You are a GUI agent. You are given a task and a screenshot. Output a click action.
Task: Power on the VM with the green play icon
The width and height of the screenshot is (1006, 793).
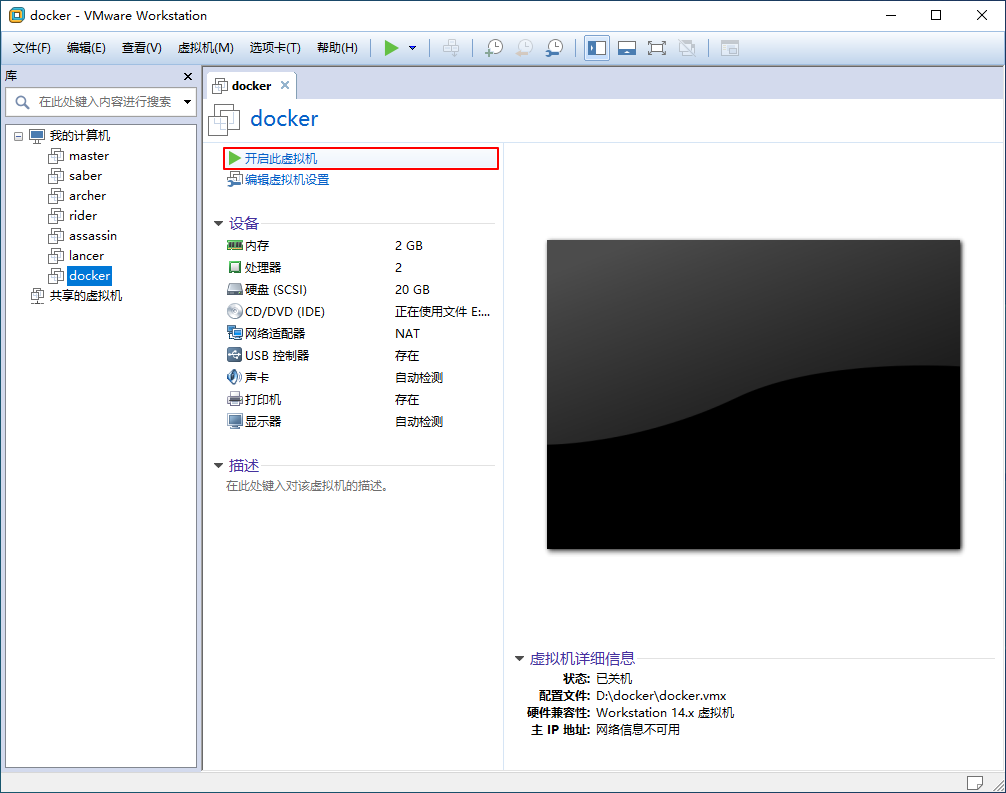[392, 47]
